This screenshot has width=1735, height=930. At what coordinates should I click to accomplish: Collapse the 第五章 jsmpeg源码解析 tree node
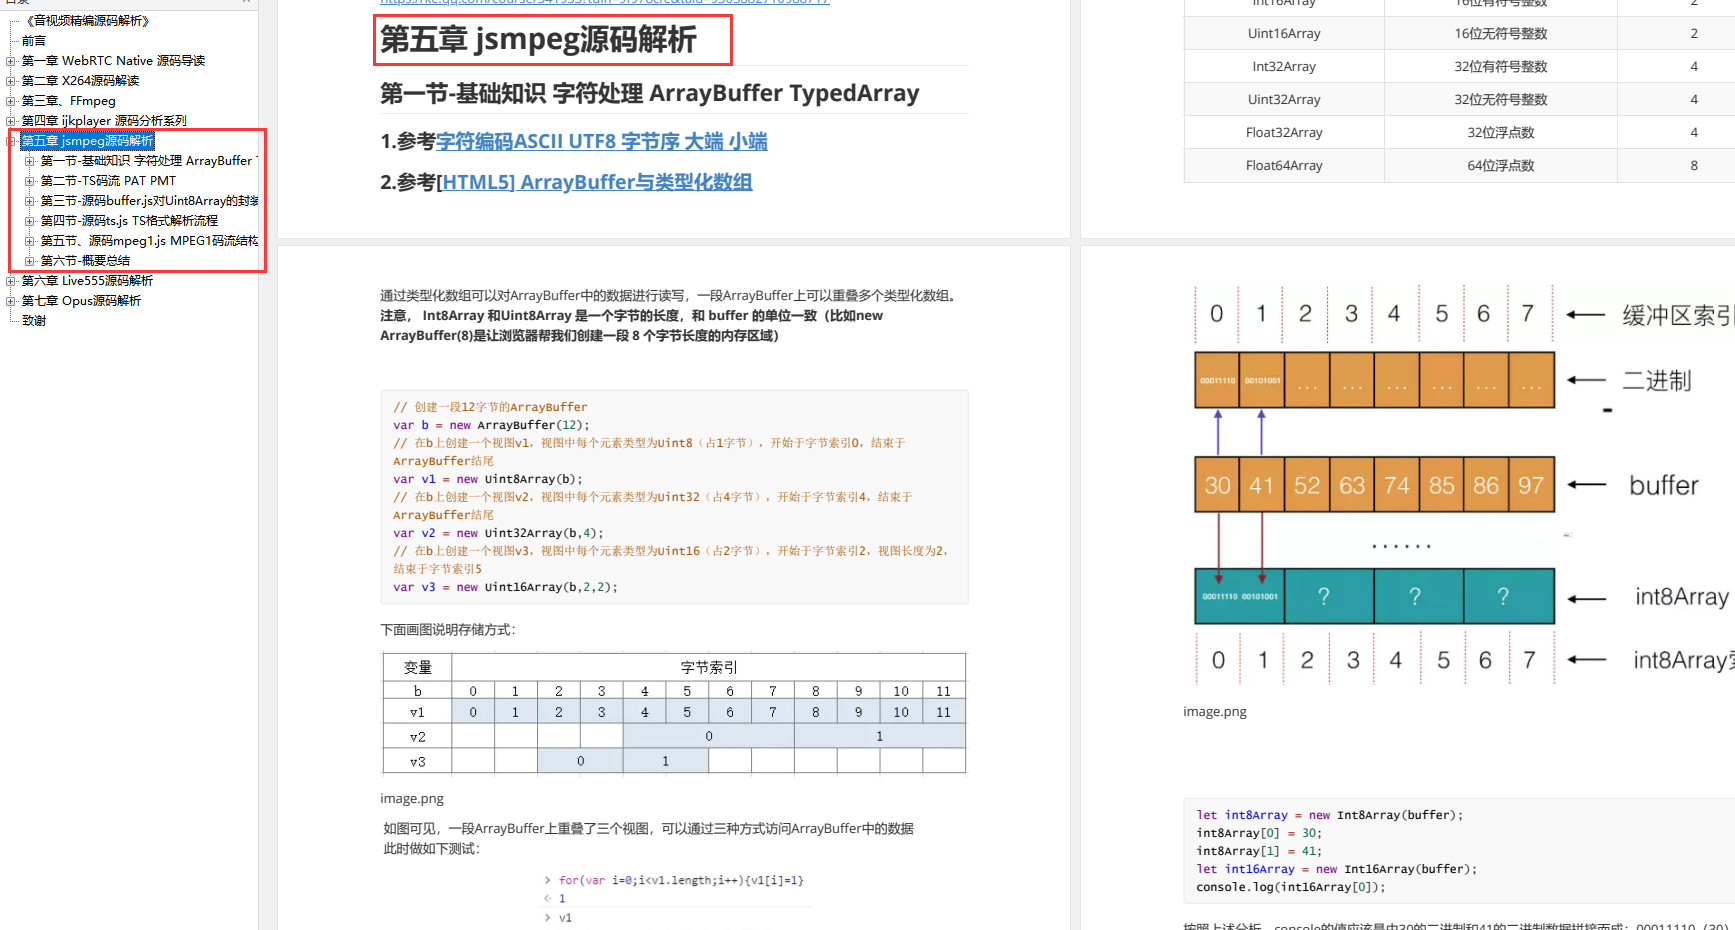point(11,141)
